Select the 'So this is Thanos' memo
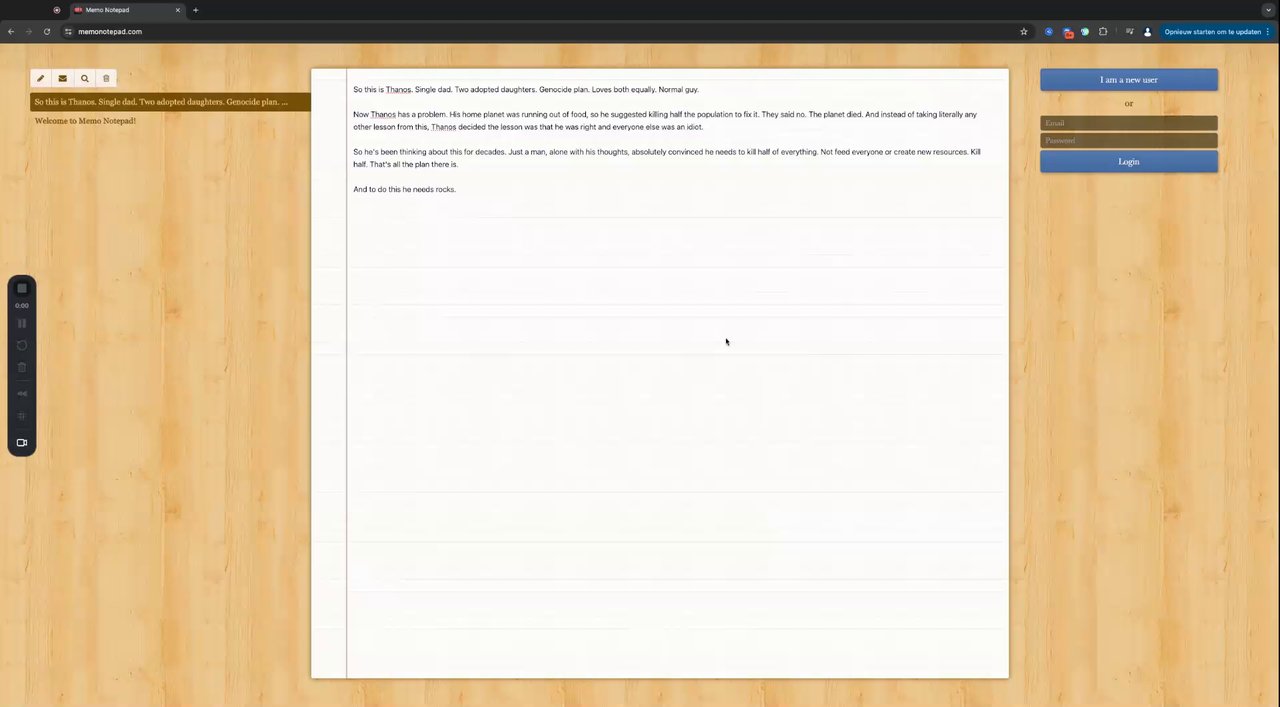 coord(170,102)
